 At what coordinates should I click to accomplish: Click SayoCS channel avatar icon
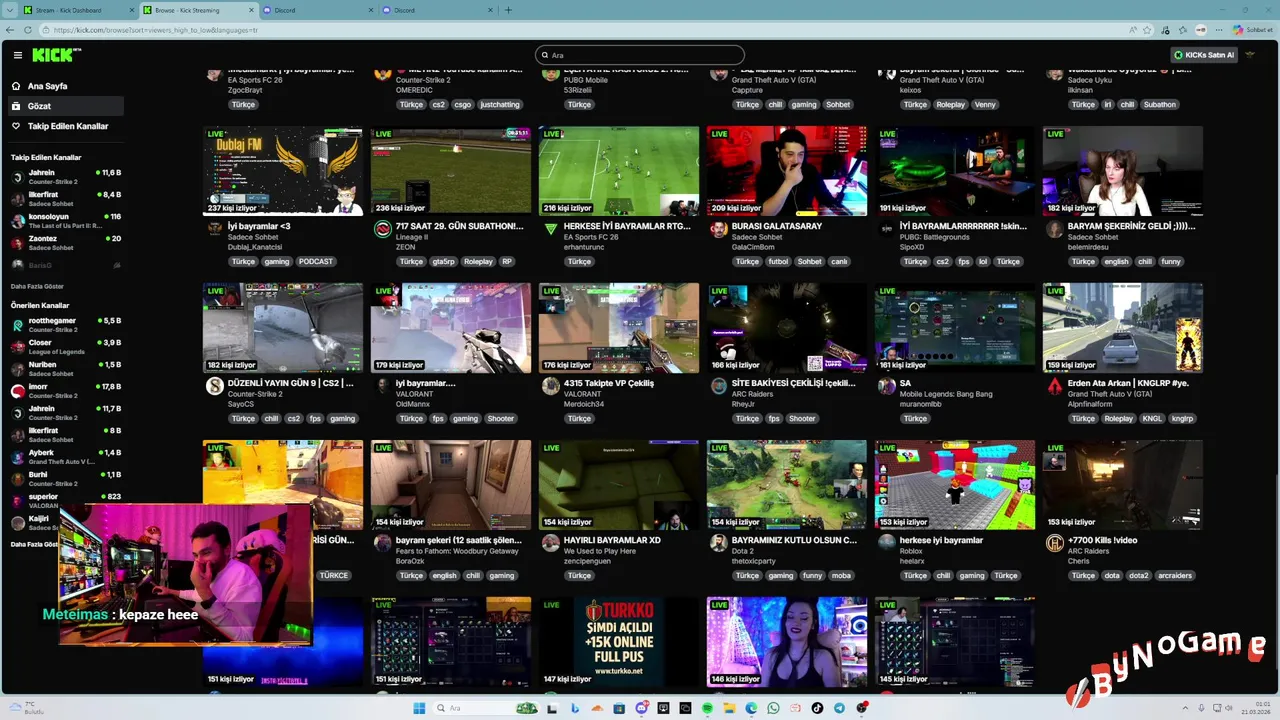point(214,386)
